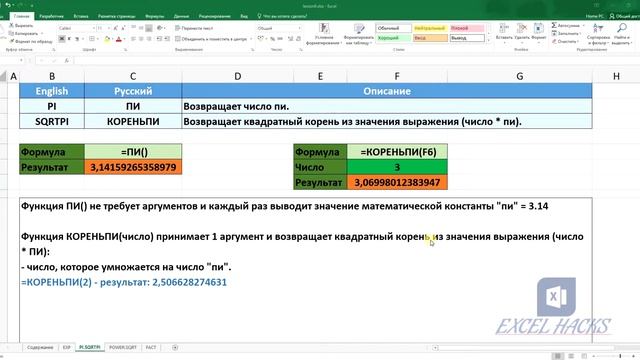The image size is (640, 360).
Task: Align to top vertically
Action: 134,28
